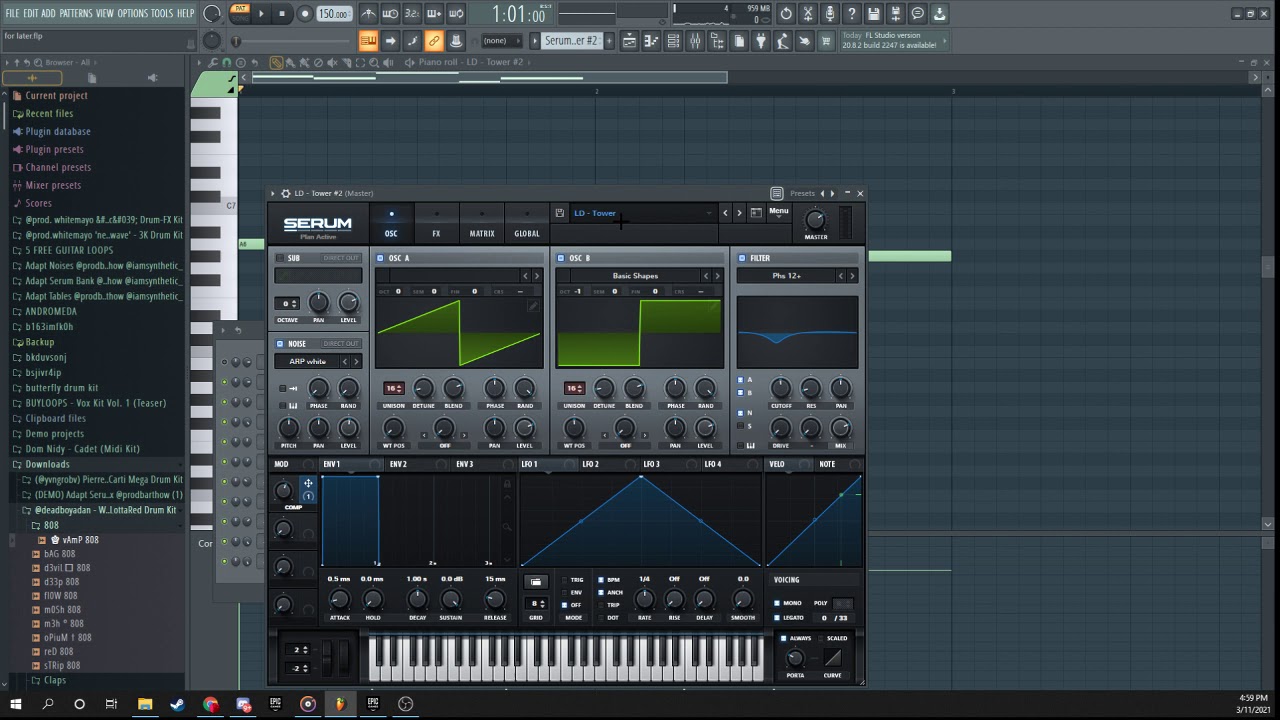Open Chrome from the Windows taskbar
Image resolution: width=1280 pixels, height=720 pixels.
click(x=210, y=704)
